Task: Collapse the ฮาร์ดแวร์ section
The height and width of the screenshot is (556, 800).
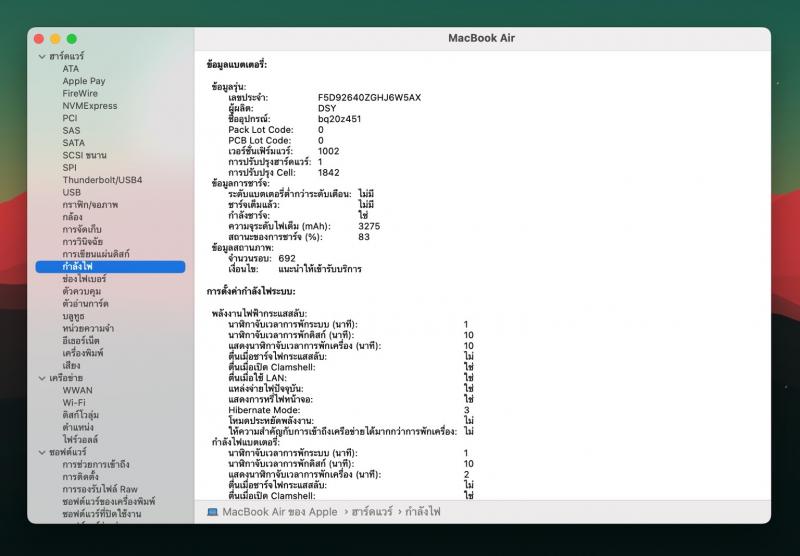Action: [40, 57]
